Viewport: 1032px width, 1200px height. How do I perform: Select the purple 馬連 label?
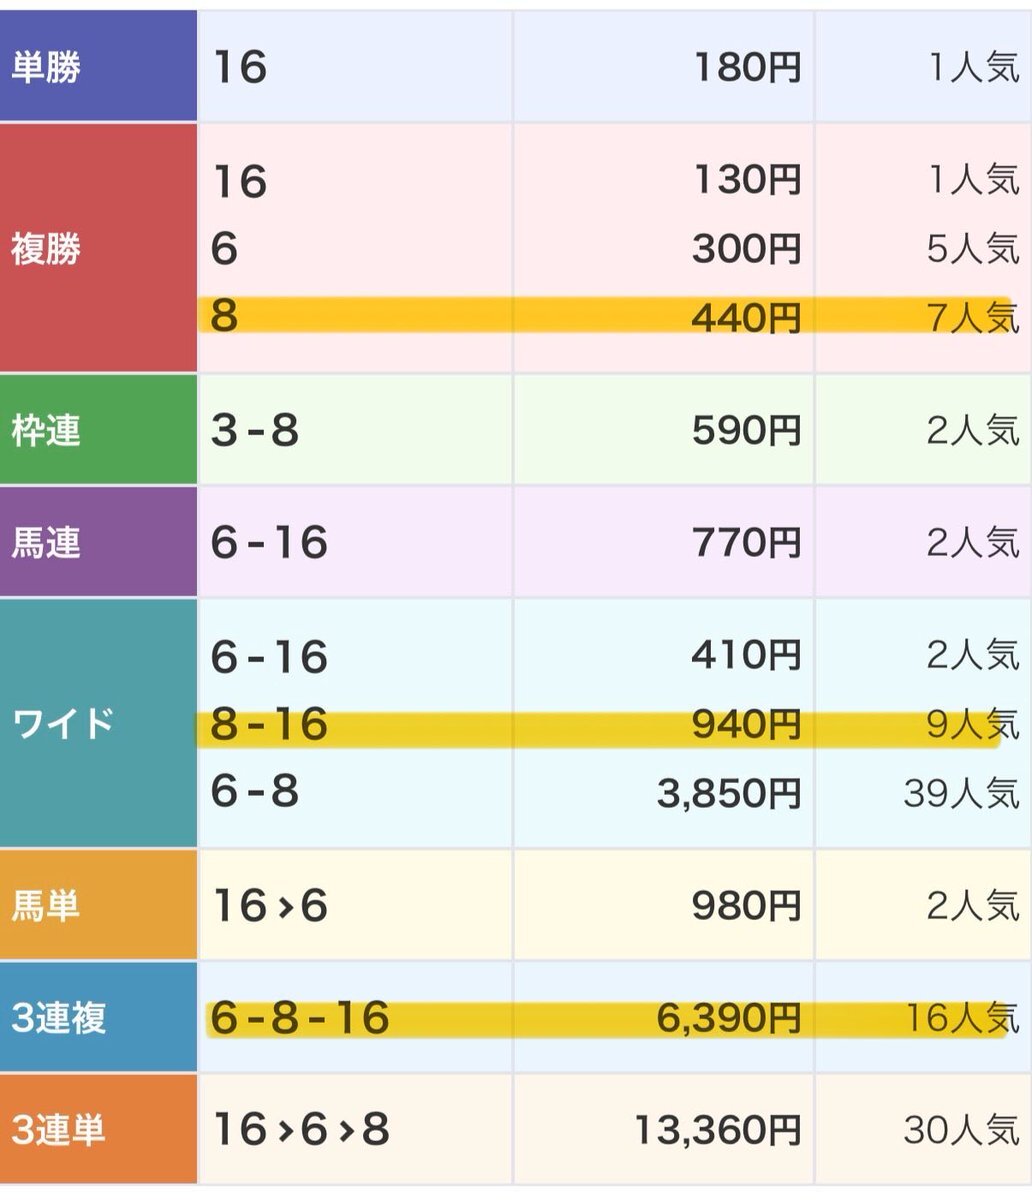pyautogui.click(x=46, y=543)
